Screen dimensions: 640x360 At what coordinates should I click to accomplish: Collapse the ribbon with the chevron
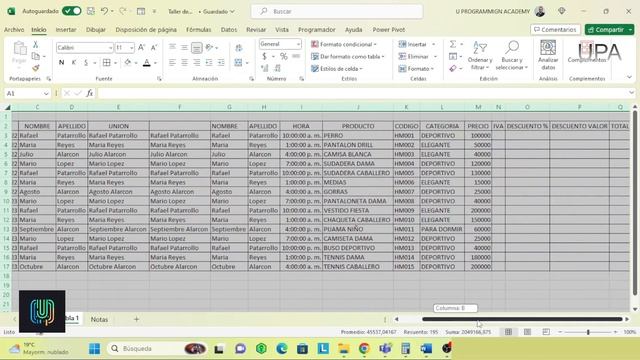[x=629, y=77]
